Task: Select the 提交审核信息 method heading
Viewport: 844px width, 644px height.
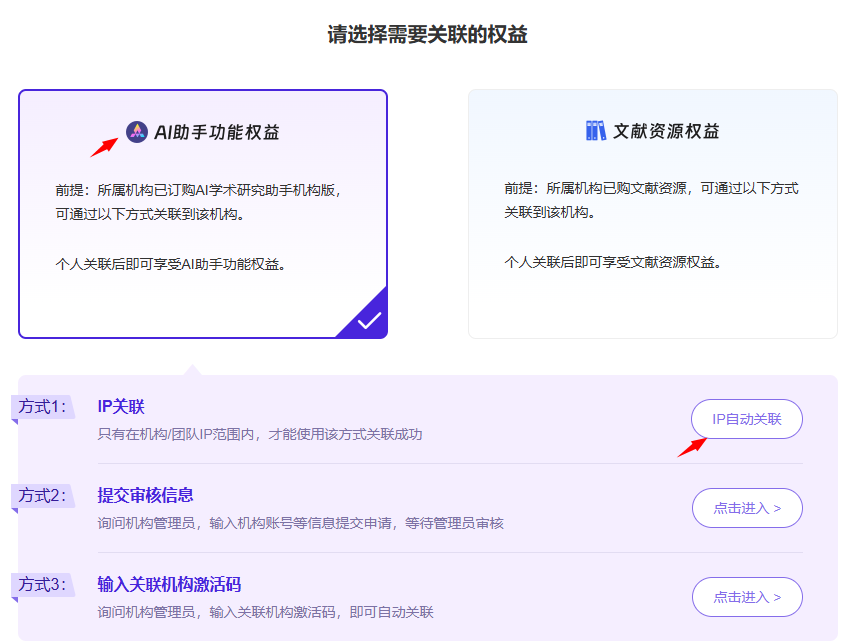Action: coord(145,495)
